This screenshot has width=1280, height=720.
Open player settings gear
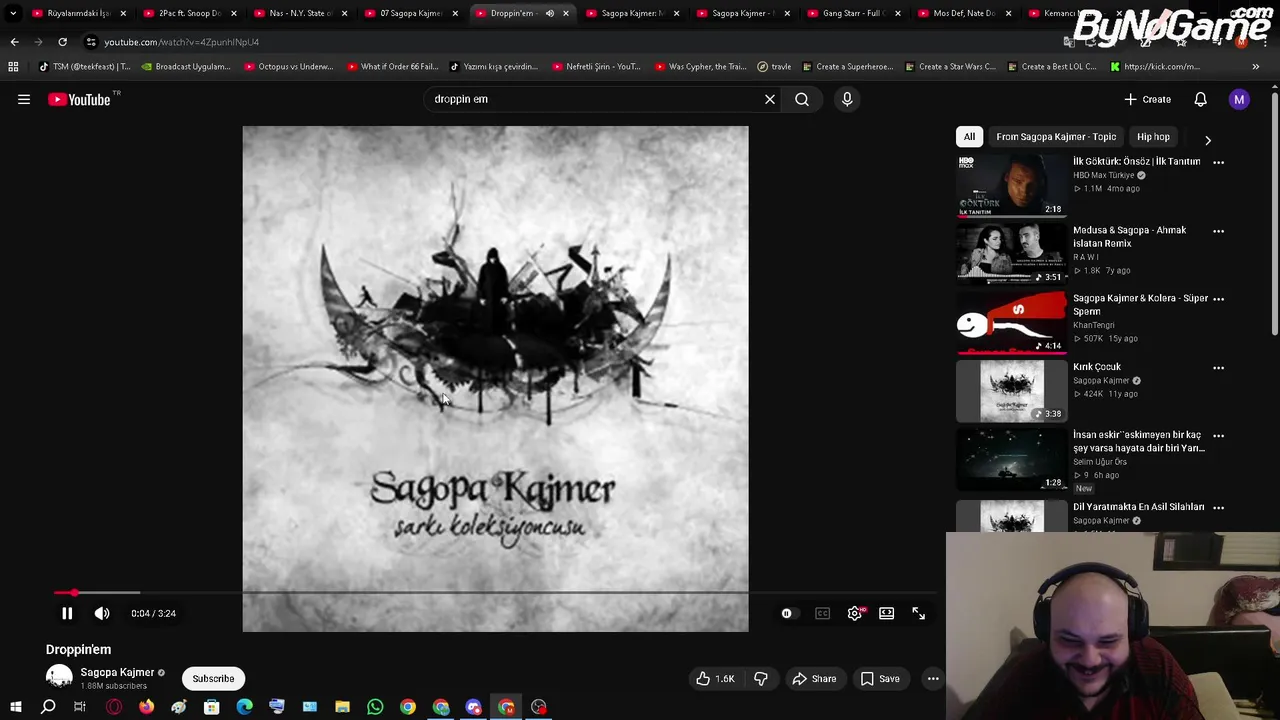[x=855, y=613]
